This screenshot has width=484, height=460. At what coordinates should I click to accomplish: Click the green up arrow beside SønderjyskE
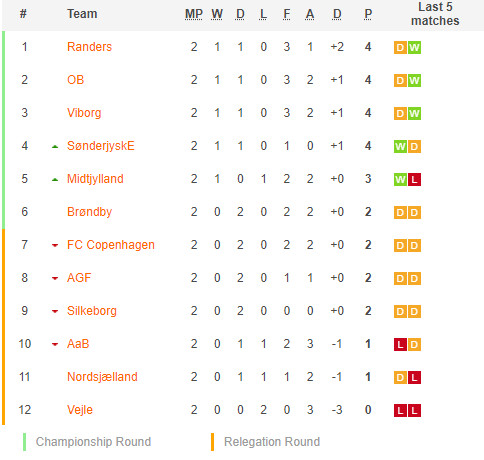55,147
